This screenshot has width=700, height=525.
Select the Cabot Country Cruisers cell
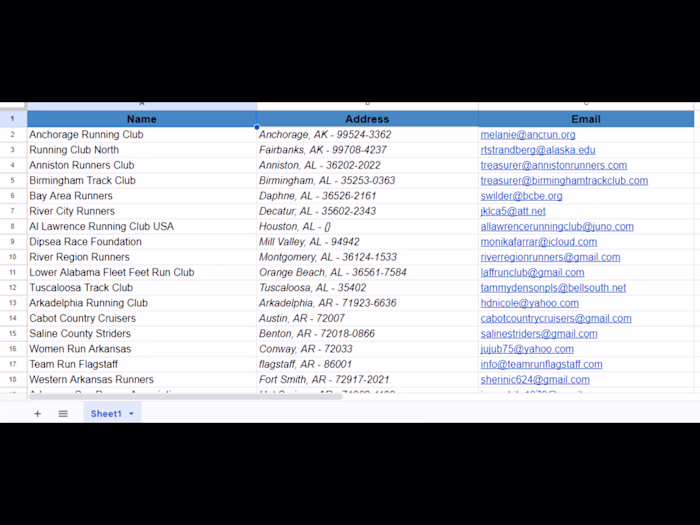(x=142, y=318)
